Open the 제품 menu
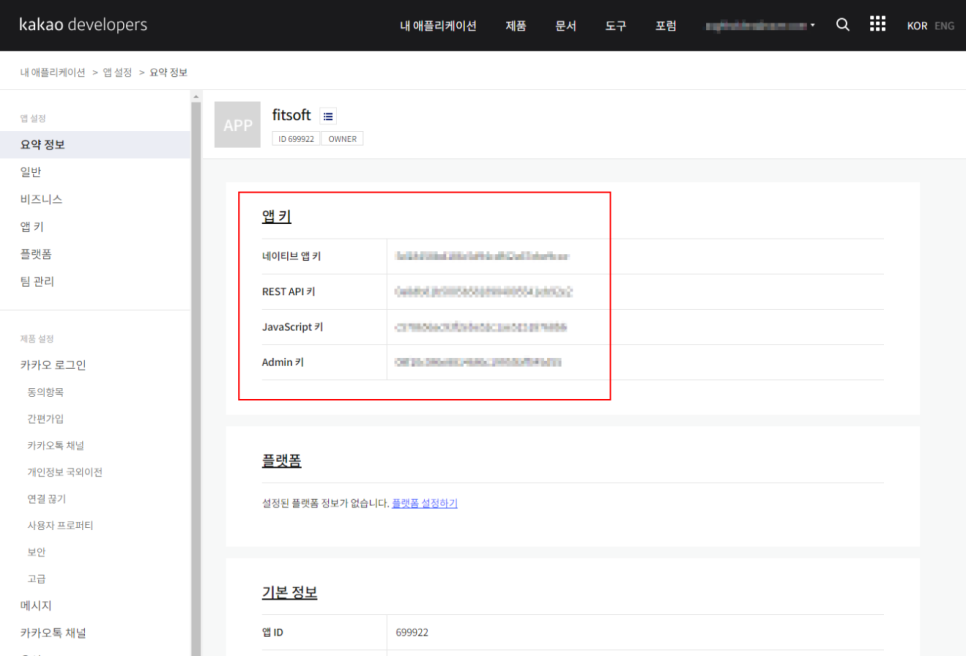 tap(516, 26)
